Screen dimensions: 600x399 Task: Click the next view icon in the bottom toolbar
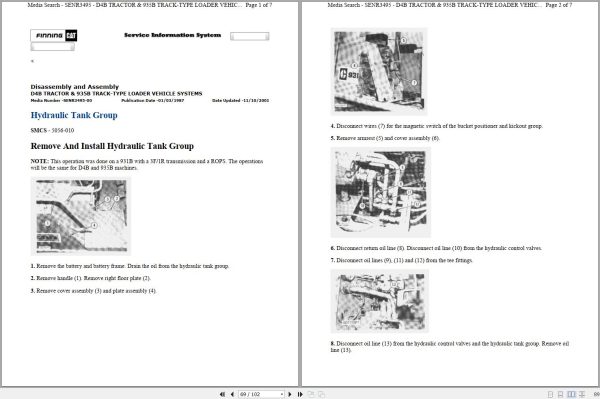click(321, 394)
